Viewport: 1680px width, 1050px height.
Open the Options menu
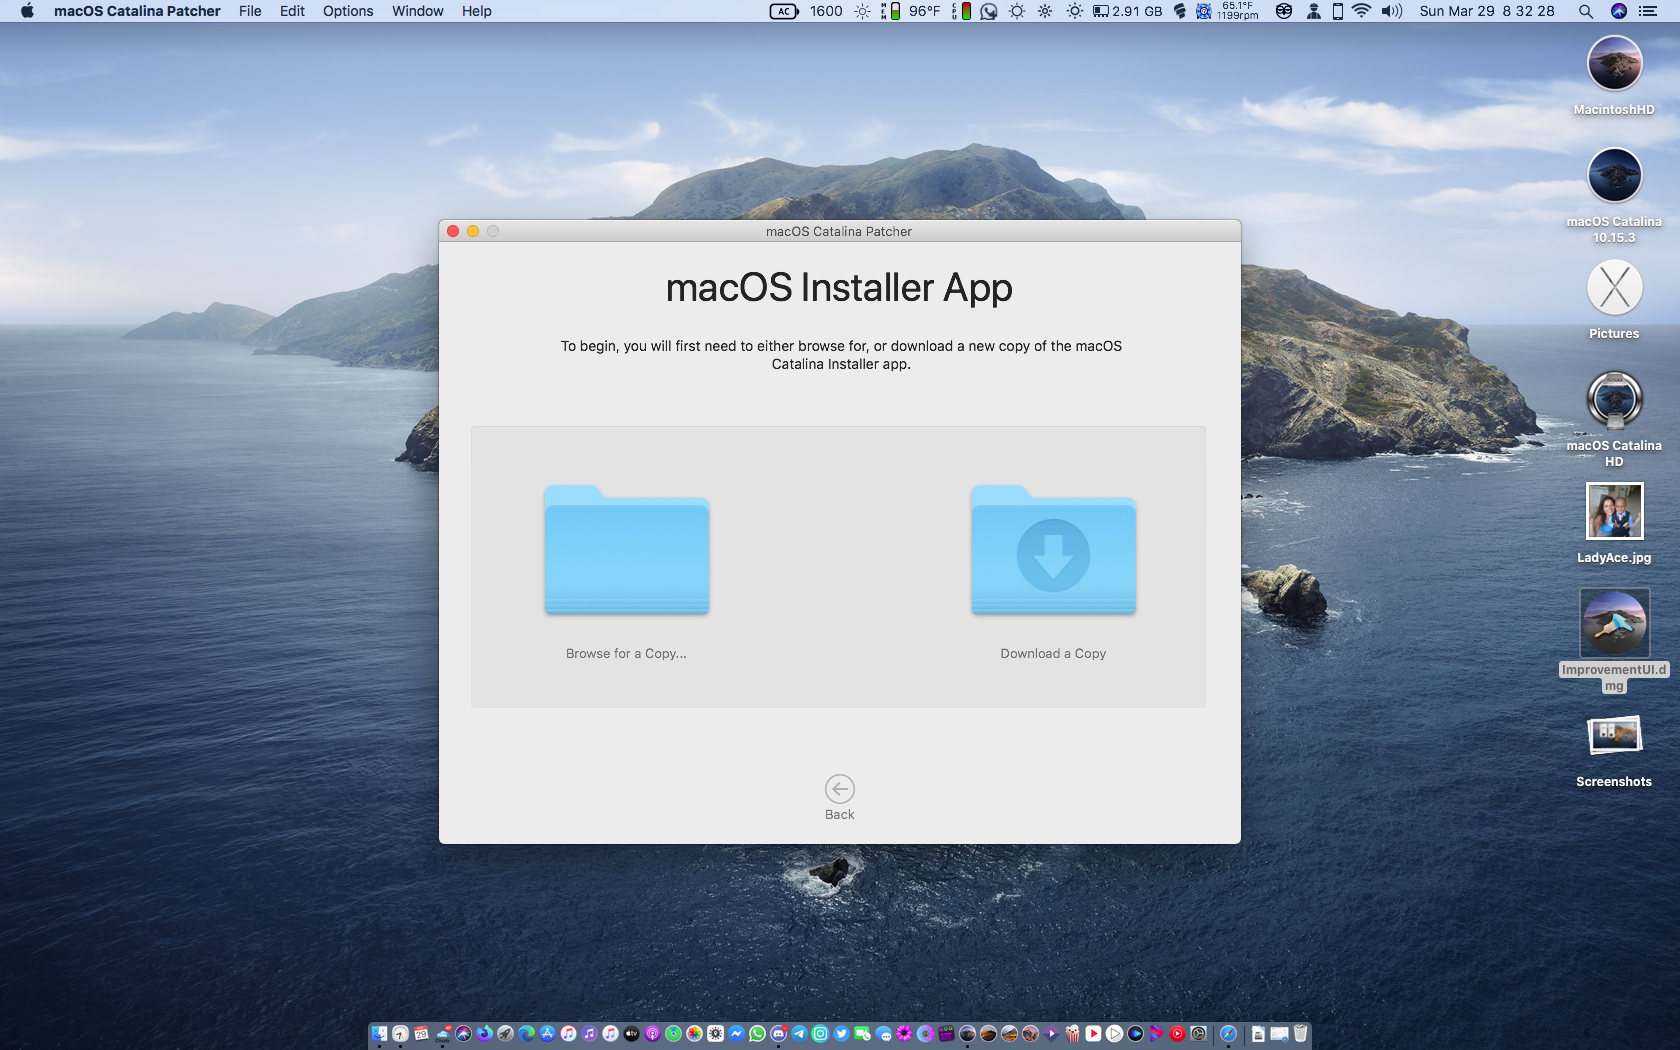(x=348, y=11)
